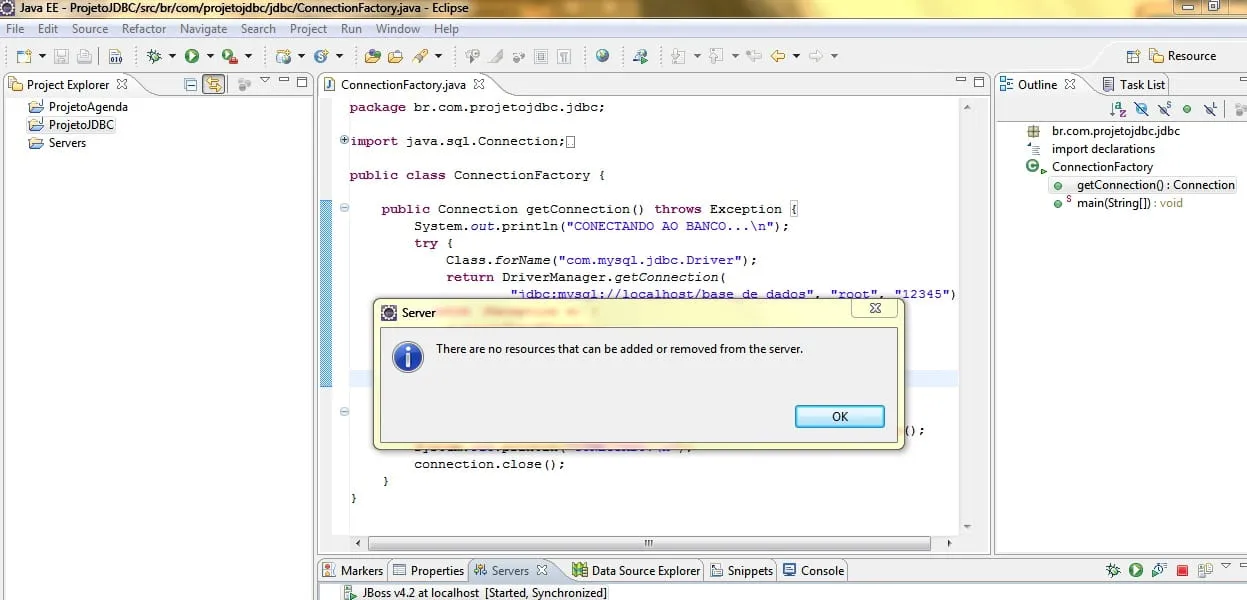Toggle Hide Fields in the Outline toolbar

point(1141,108)
